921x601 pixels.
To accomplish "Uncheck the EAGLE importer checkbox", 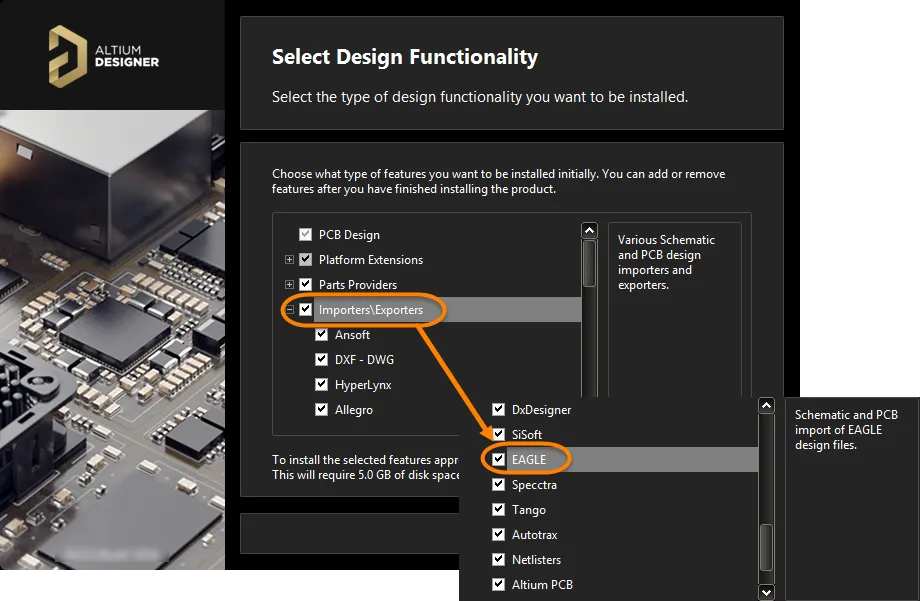I will [499, 459].
